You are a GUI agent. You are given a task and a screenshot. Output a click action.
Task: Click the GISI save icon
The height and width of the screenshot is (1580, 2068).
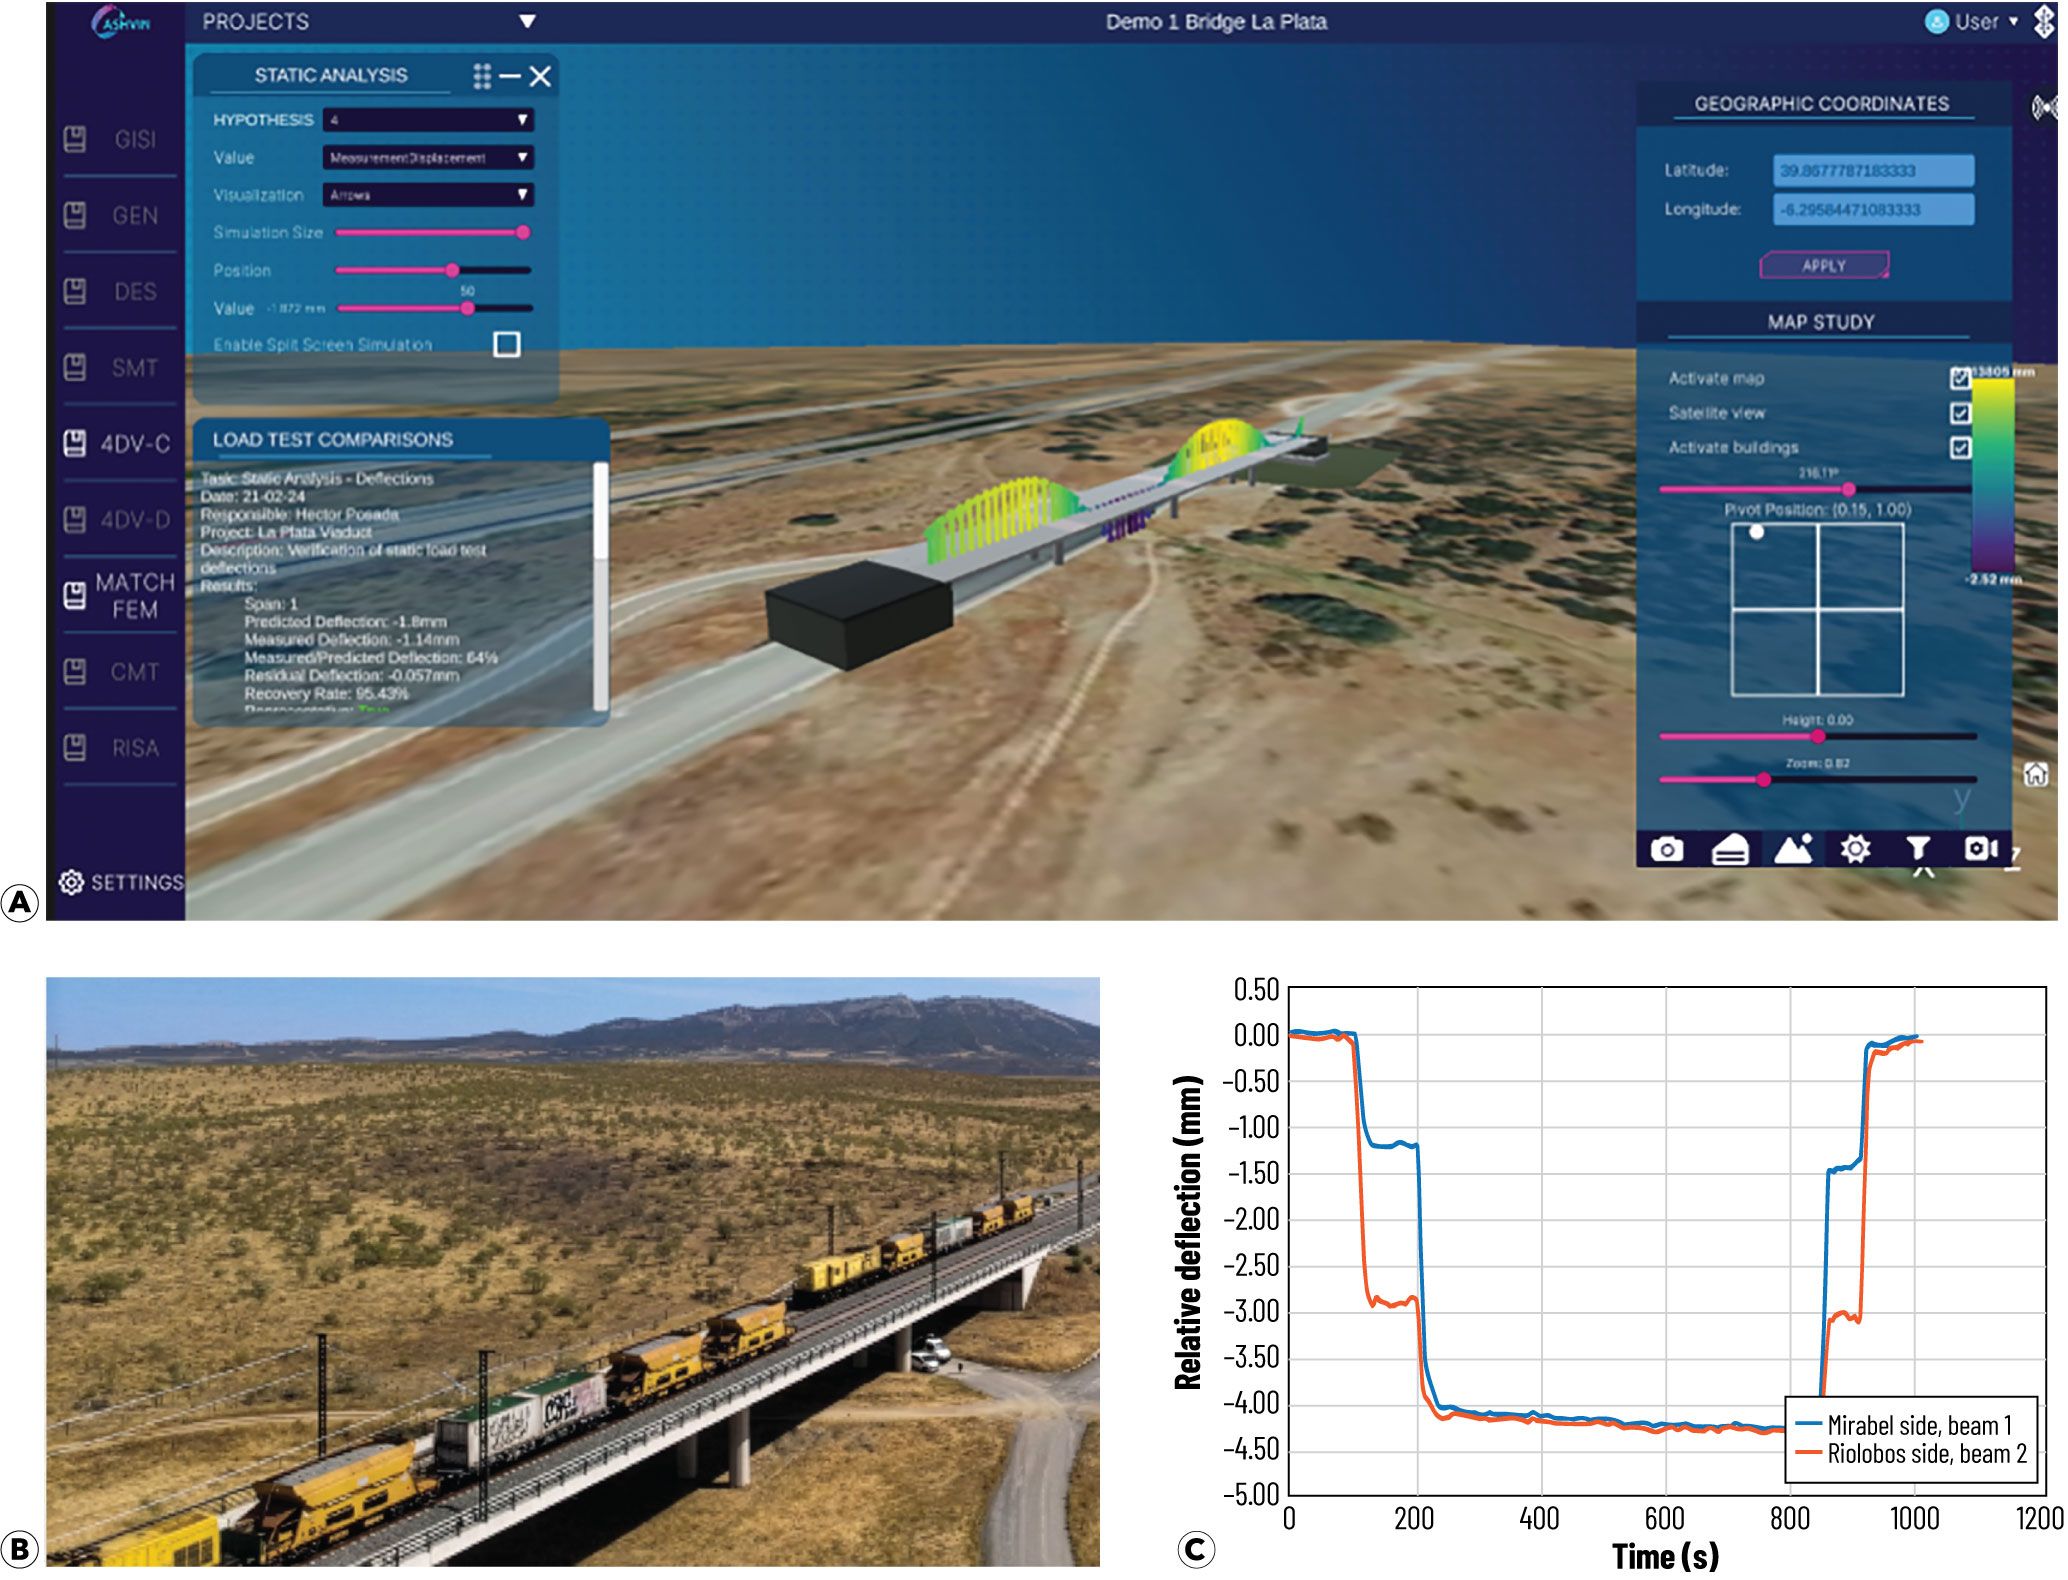(75, 139)
